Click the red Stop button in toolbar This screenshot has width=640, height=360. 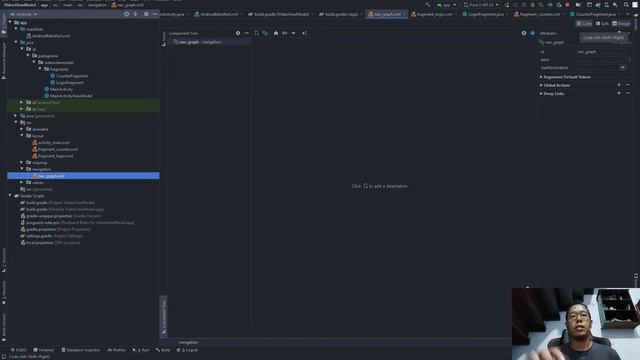[567, 5]
